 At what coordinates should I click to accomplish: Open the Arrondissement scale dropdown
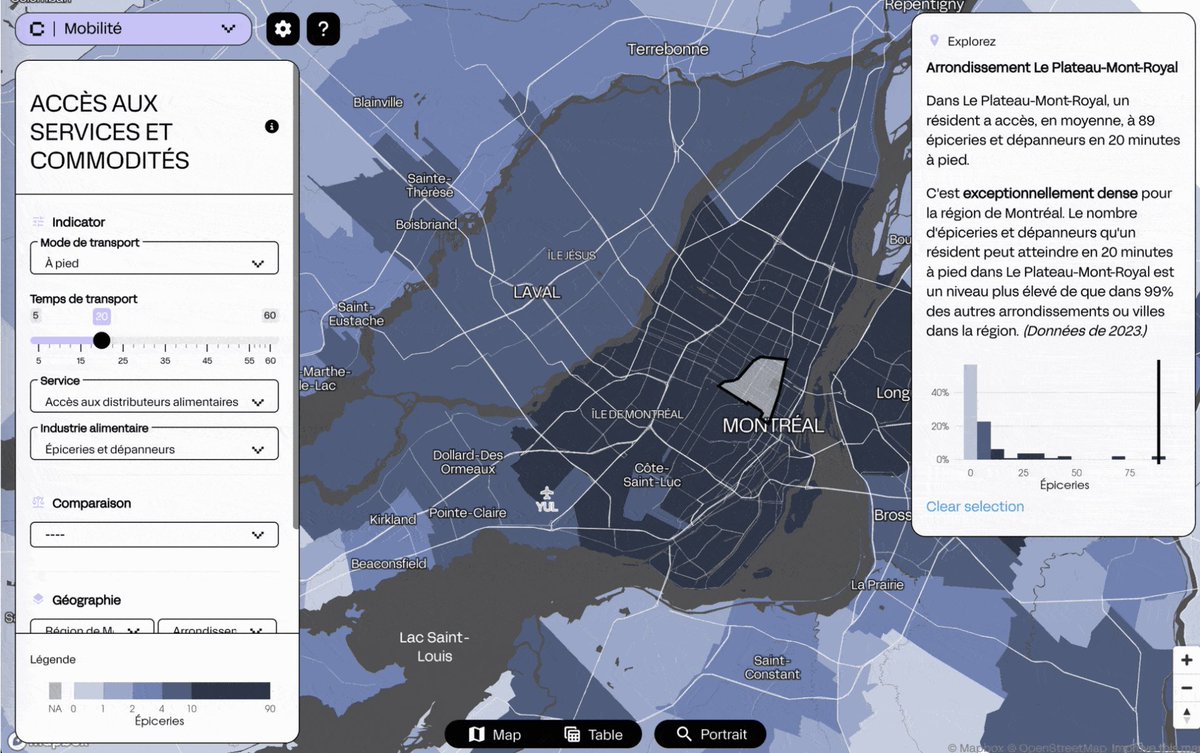click(x=217, y=627)
